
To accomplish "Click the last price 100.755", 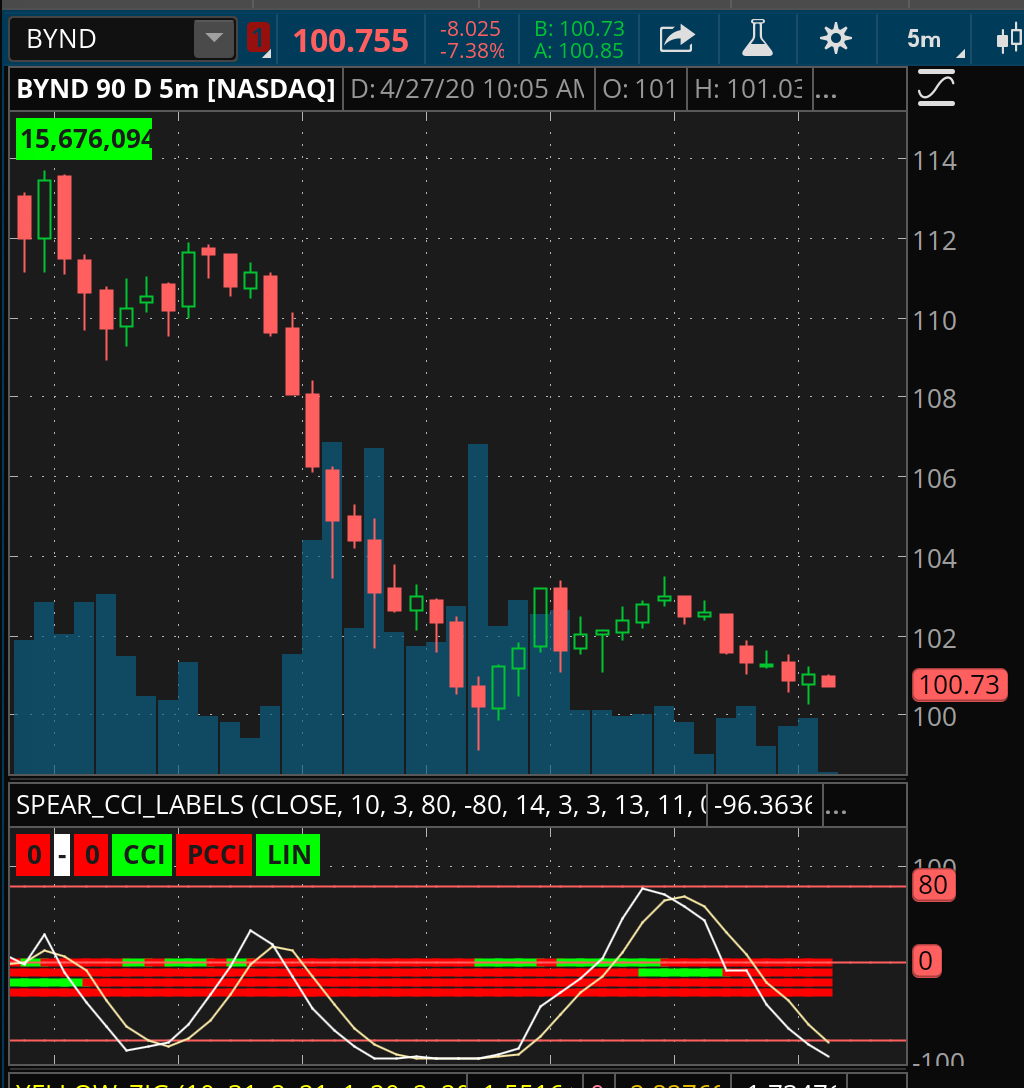I will point(350,40).
